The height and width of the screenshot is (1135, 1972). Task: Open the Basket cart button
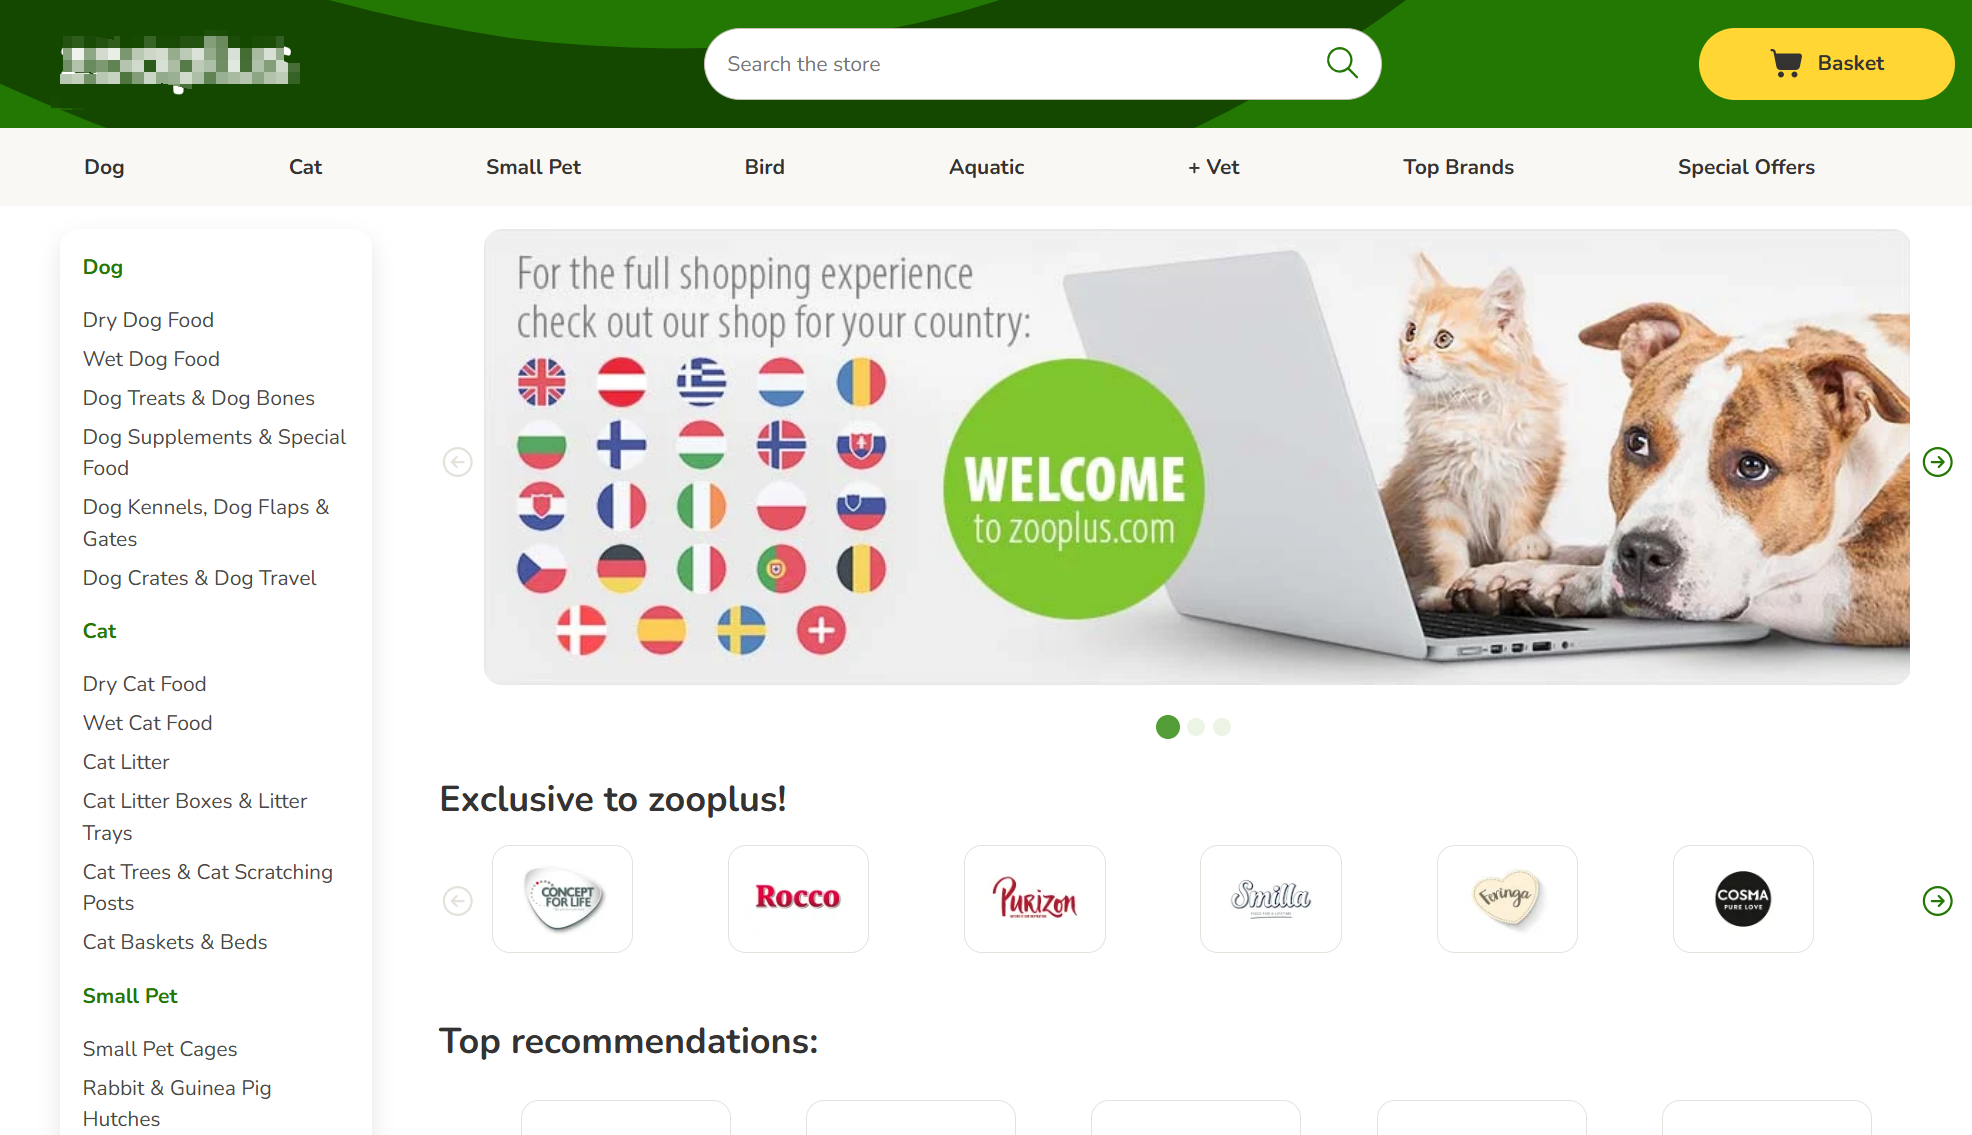click(x=1826, y=63)
